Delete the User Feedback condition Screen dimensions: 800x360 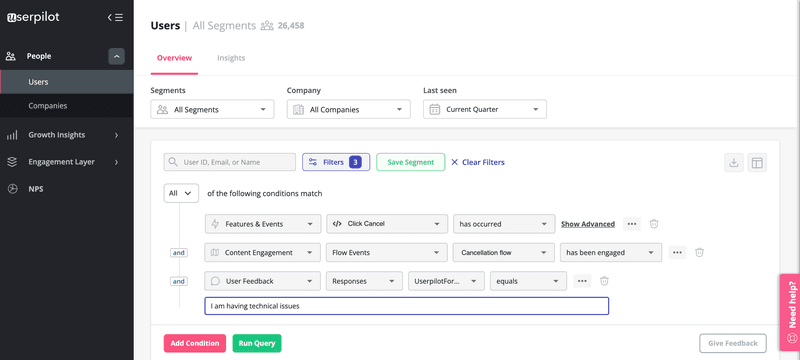604,281
